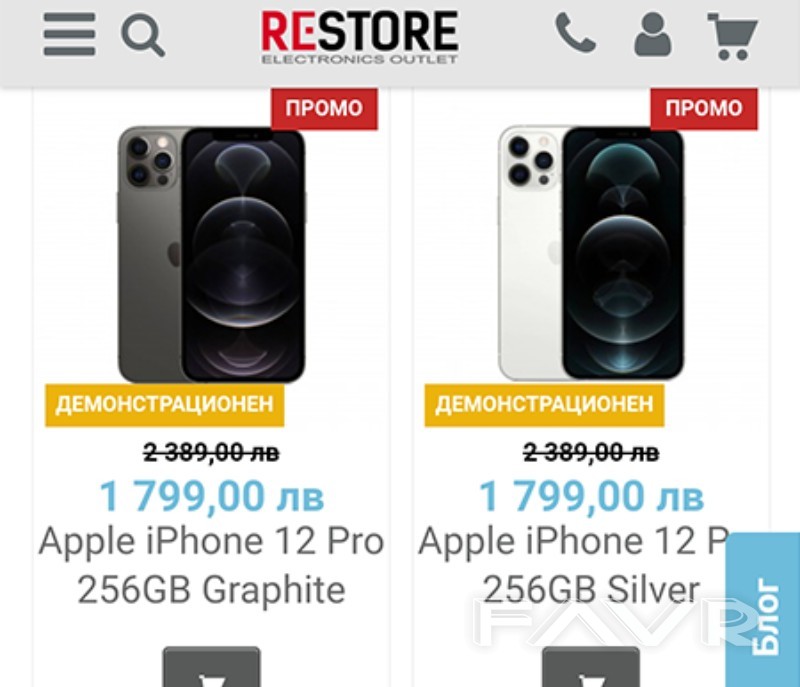This screenshot has height=687, width=800.
Task: Open the shopping cart icon
Action: [x=732, y=35]
